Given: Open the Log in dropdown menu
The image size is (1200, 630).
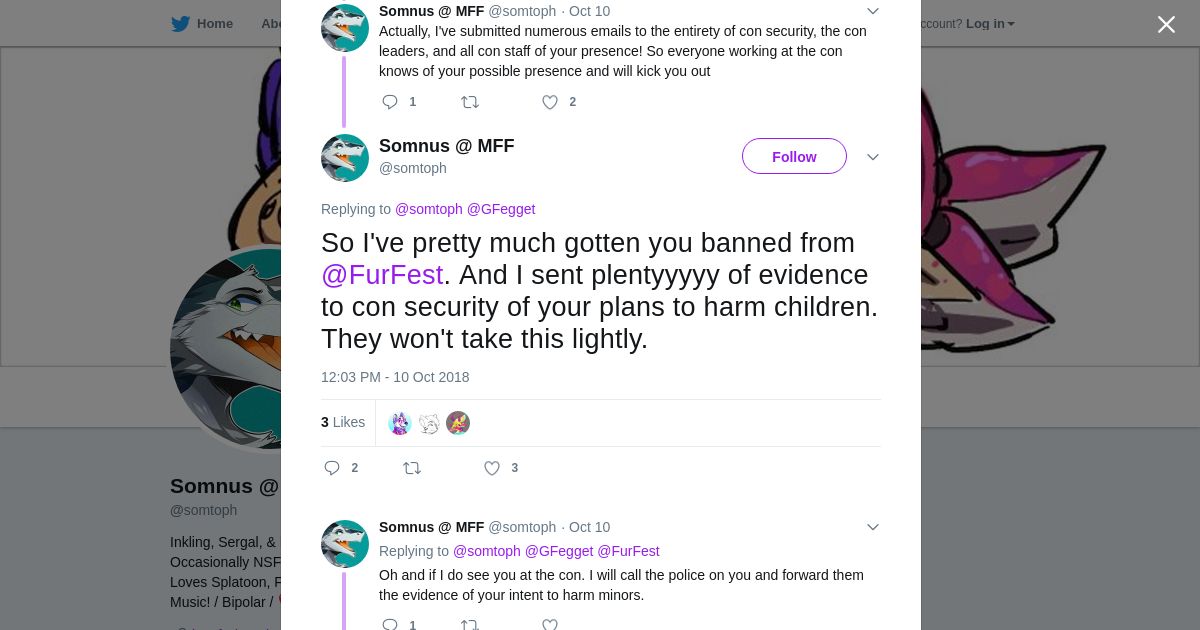Looking at the screenshot, I should click(990, 23).
